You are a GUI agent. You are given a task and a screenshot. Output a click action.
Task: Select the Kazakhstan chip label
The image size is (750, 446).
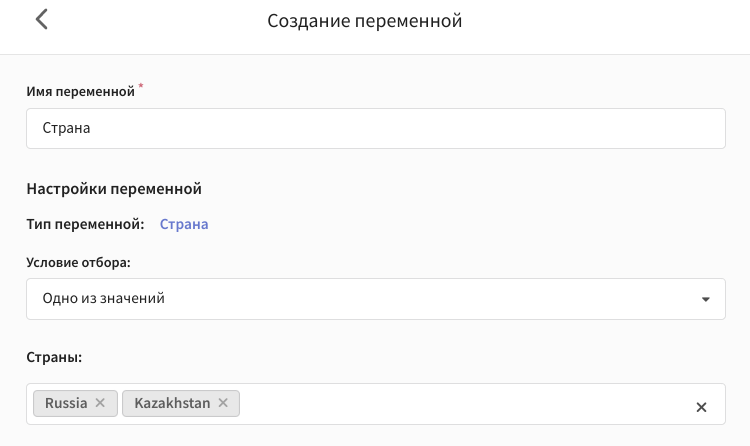click(172, 403)
